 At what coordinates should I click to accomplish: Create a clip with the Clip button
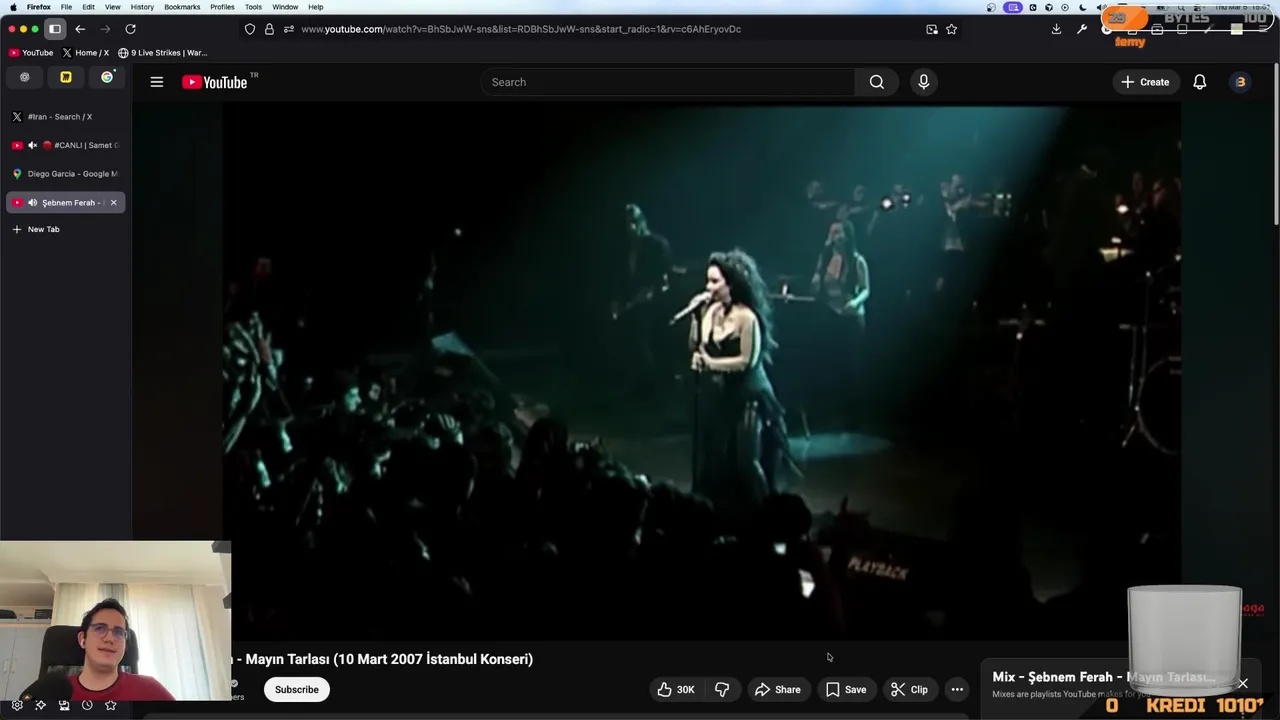pos(910,689)
